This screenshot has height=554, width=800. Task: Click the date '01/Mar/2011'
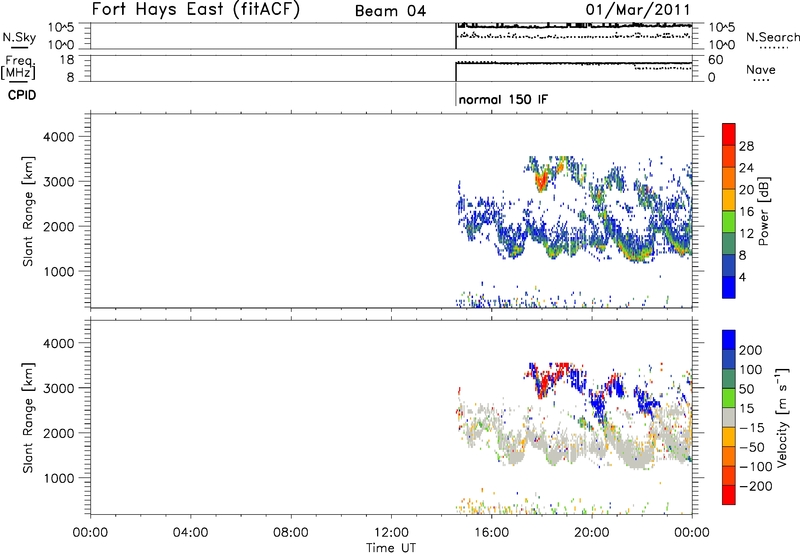coord(638,10)
